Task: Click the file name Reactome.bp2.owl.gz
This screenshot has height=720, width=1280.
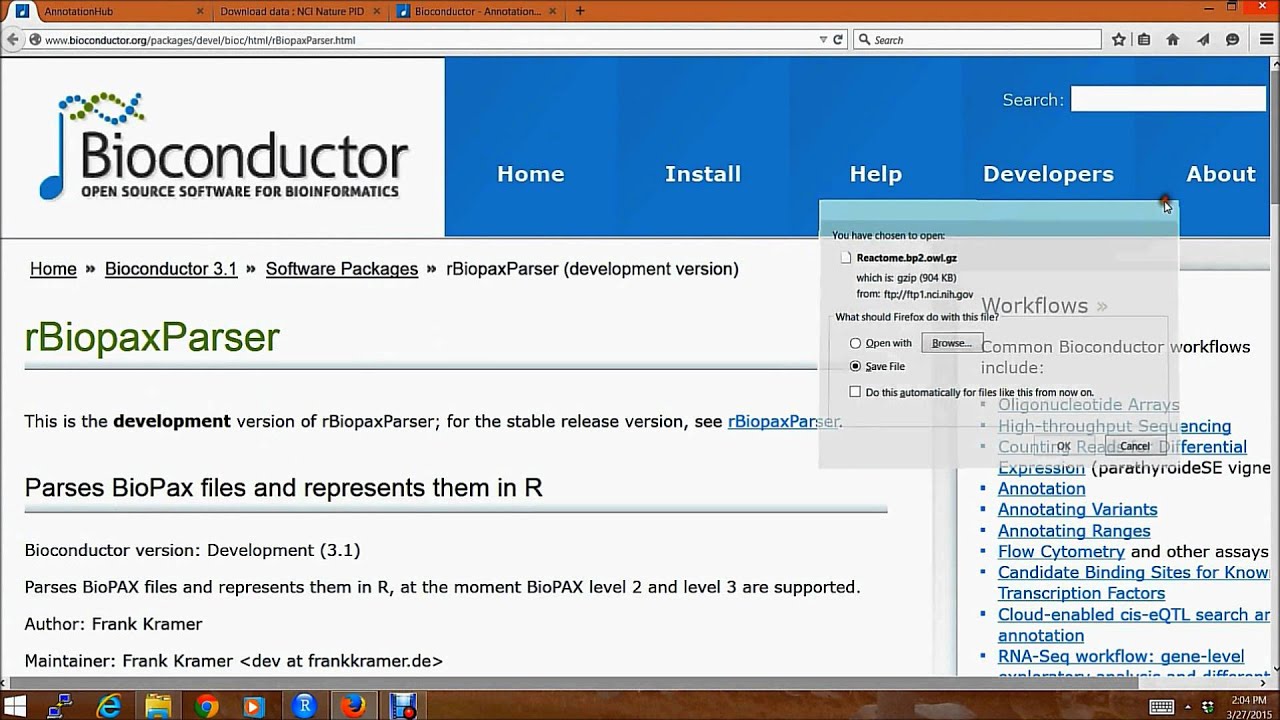Action: (x=906, y=258)
